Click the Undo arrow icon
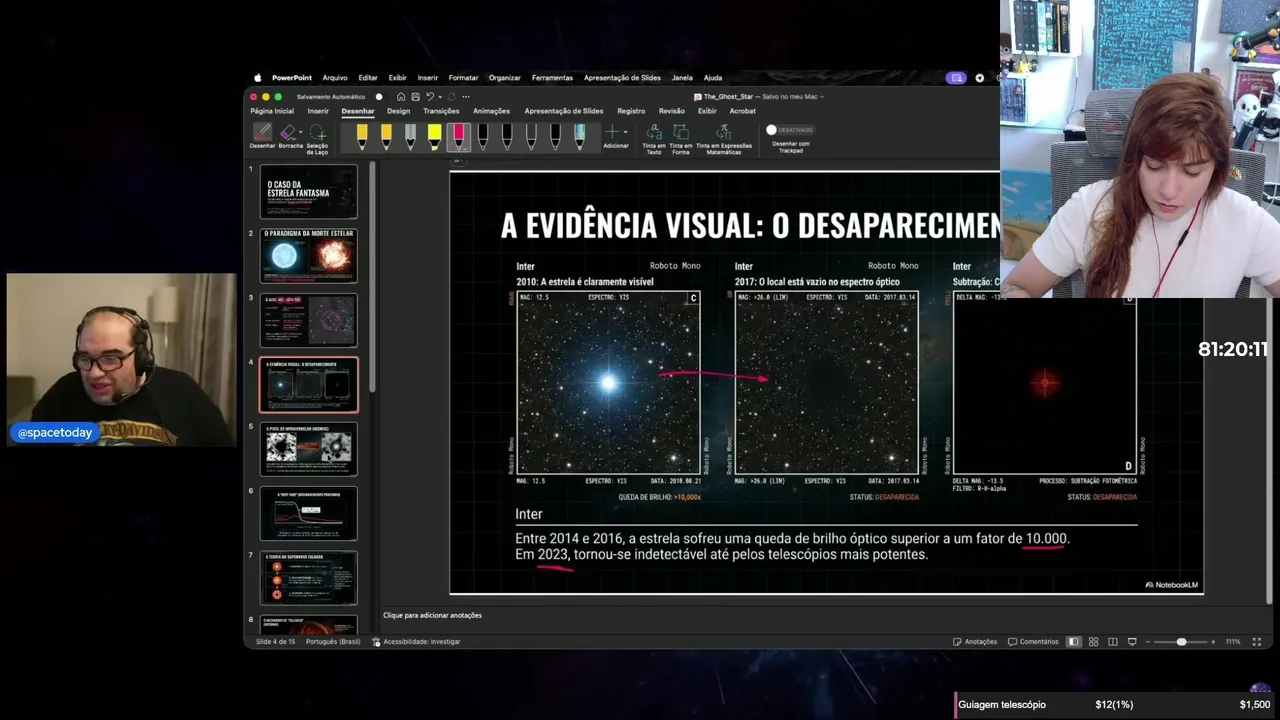Viewport: 1280px width, 720px height. point(429,97)
